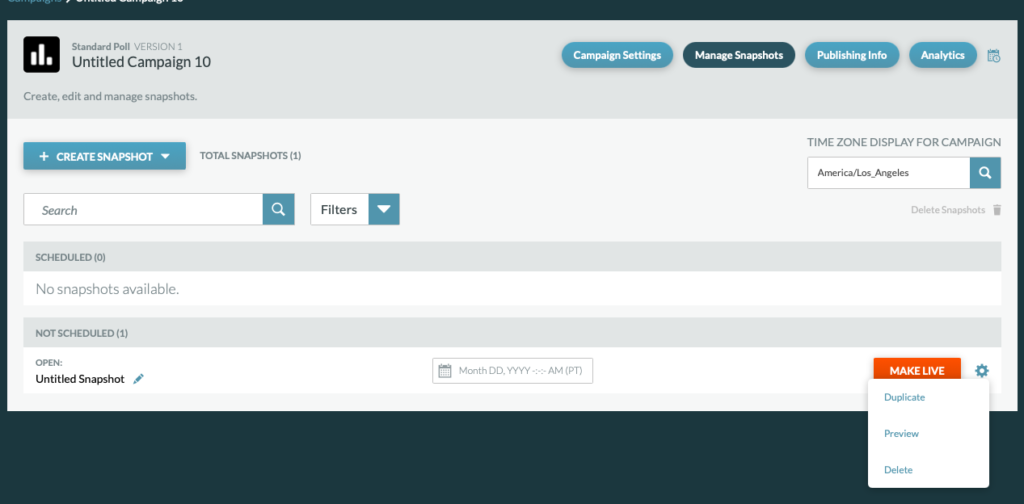Select Delete from the snapshot menu

point(898,470)
